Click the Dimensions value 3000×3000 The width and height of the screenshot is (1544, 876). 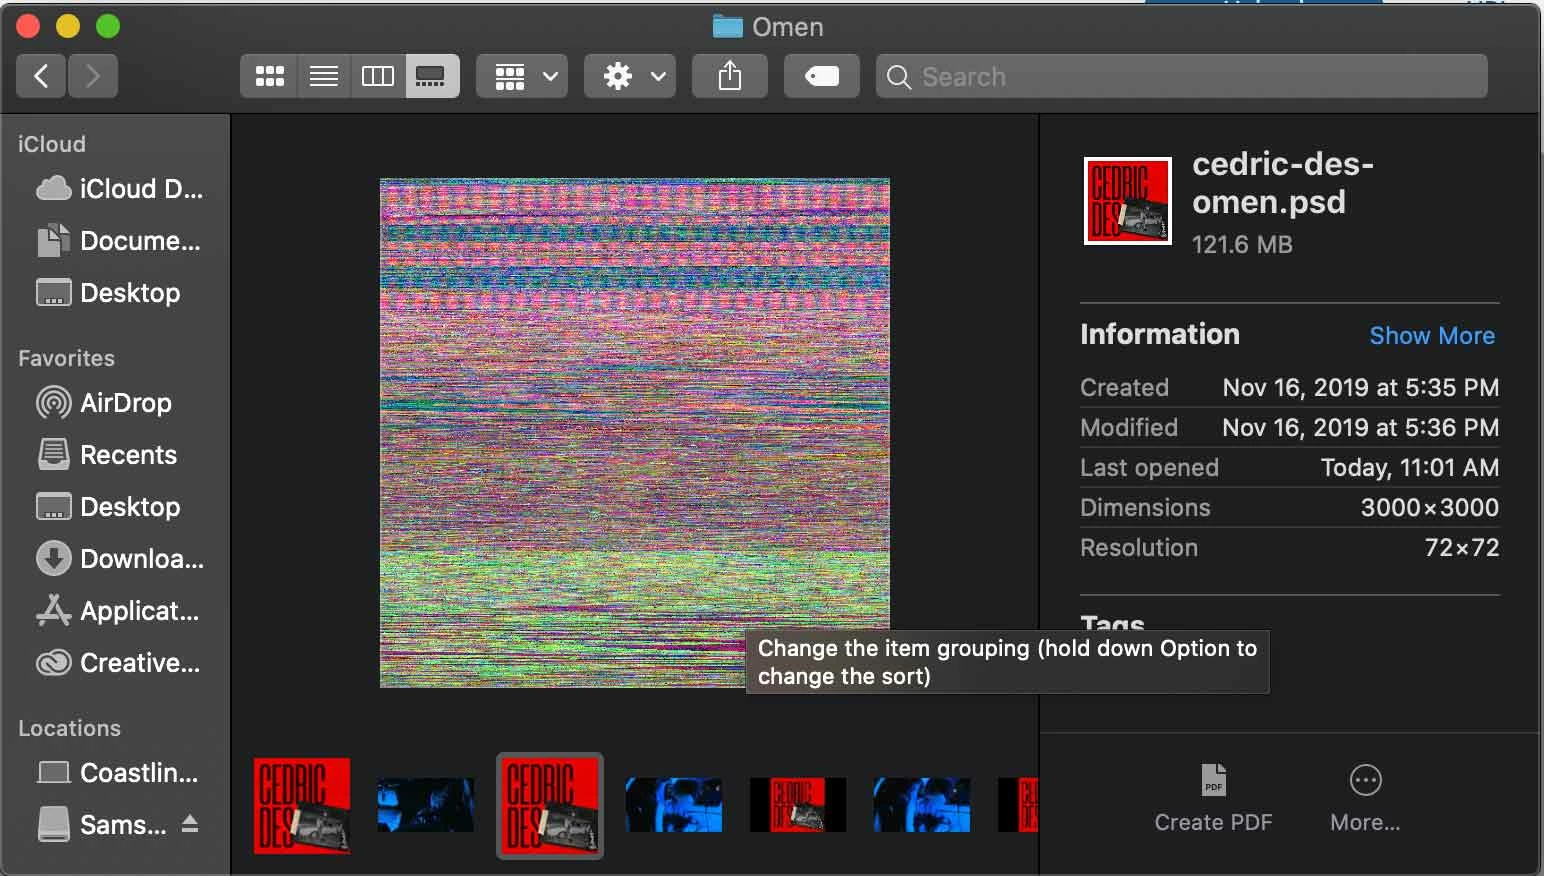[1429, 507]
